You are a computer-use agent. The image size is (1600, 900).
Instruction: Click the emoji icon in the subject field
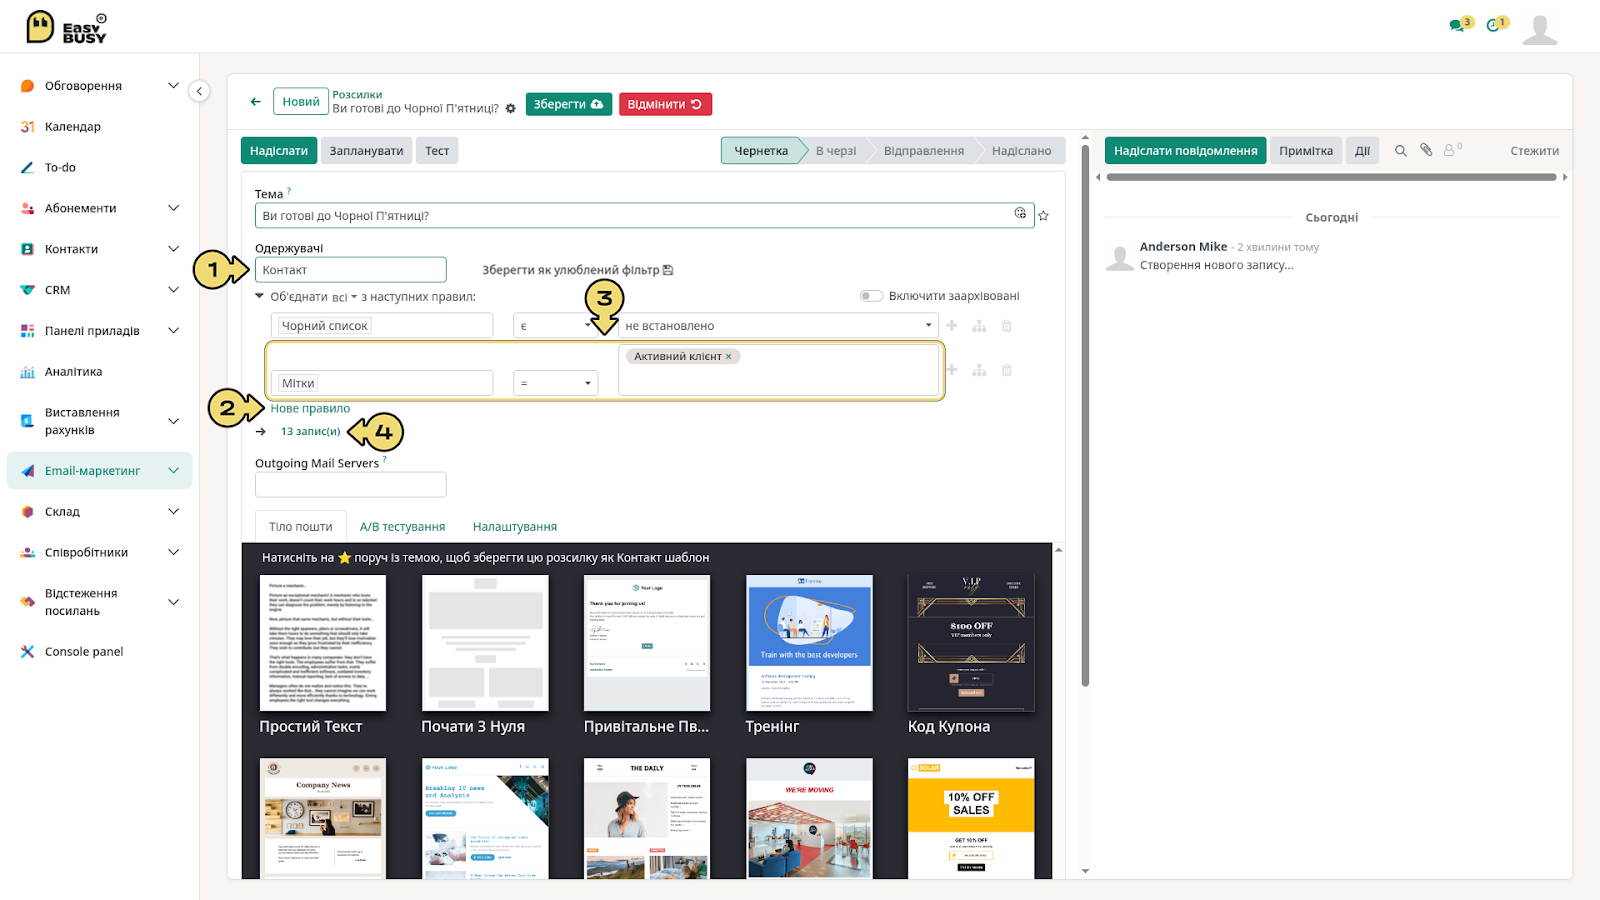pos(1020,214)
